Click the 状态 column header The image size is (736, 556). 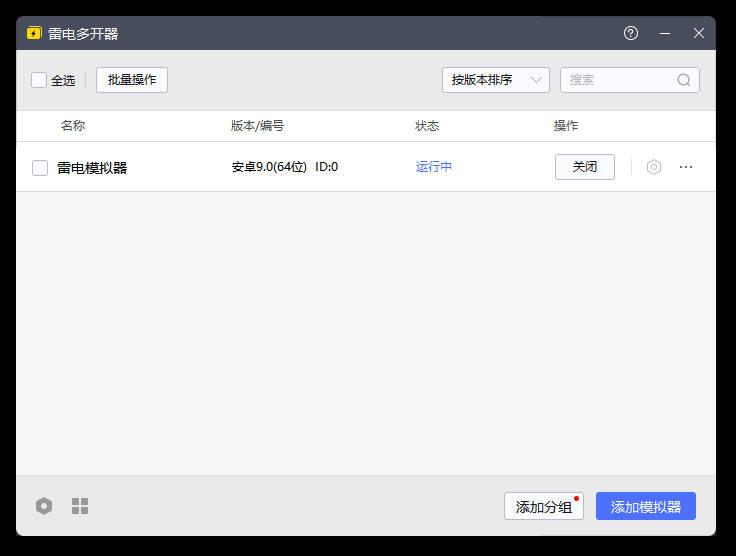coord(427,126)
